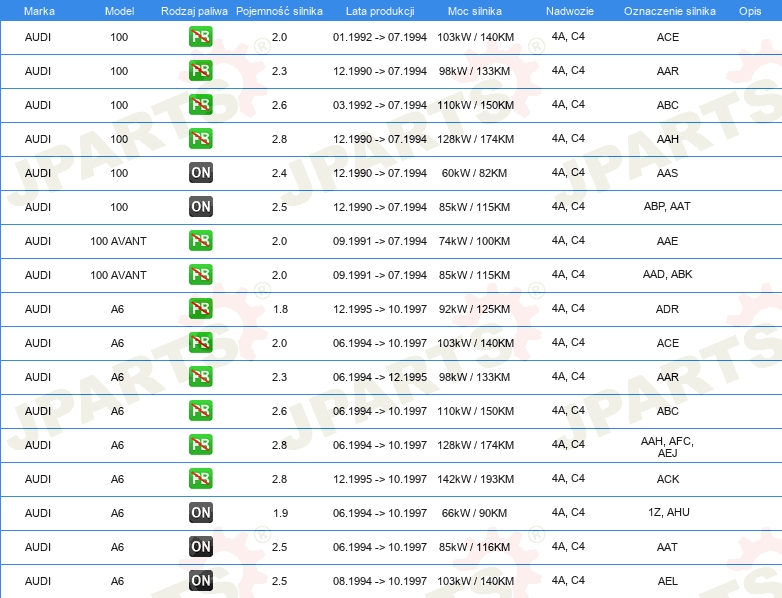
Task: Click diesel ON icon in AAS row
Action: pos(201,173)
